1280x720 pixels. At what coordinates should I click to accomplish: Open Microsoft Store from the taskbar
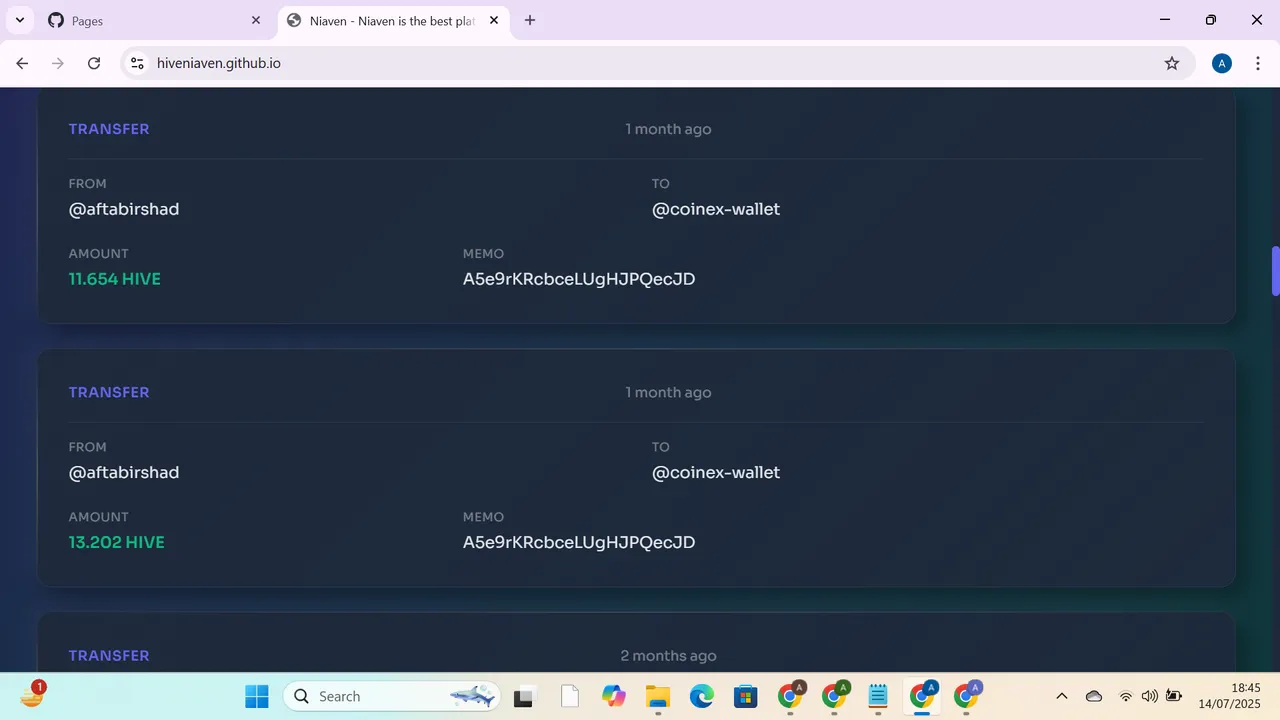(745, 696)
